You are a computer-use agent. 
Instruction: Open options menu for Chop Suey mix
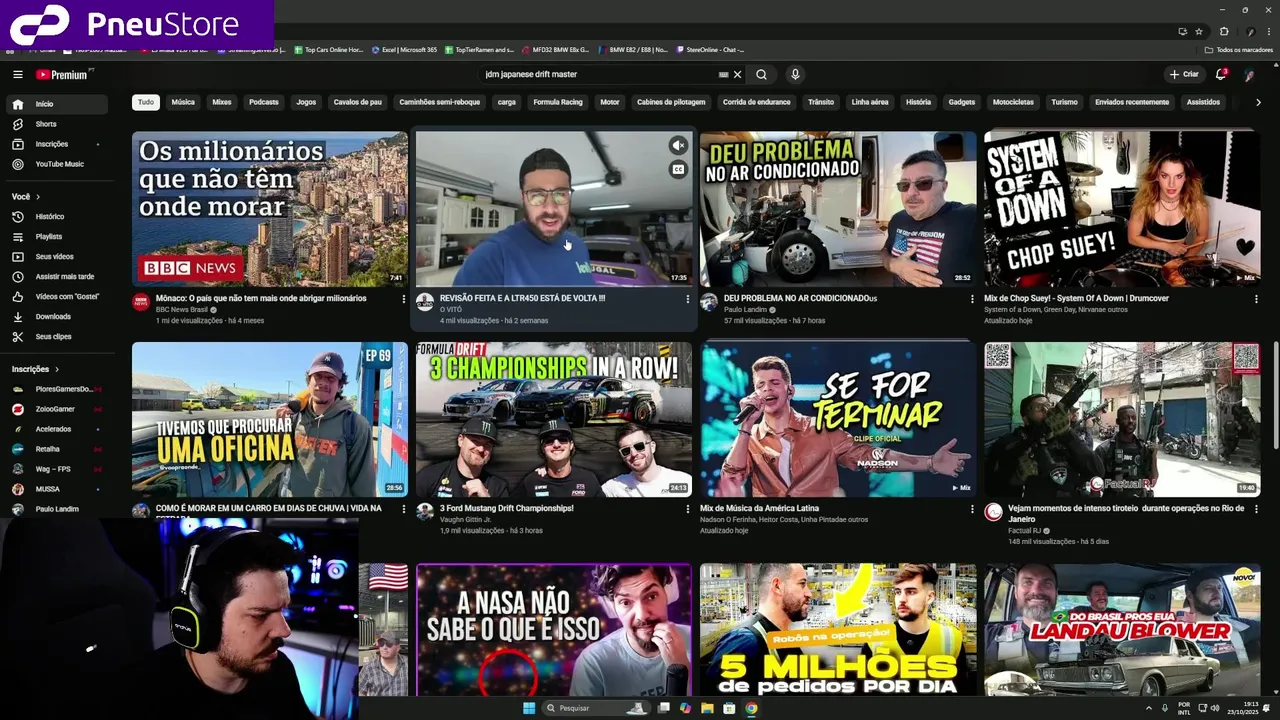[1256, 299]
